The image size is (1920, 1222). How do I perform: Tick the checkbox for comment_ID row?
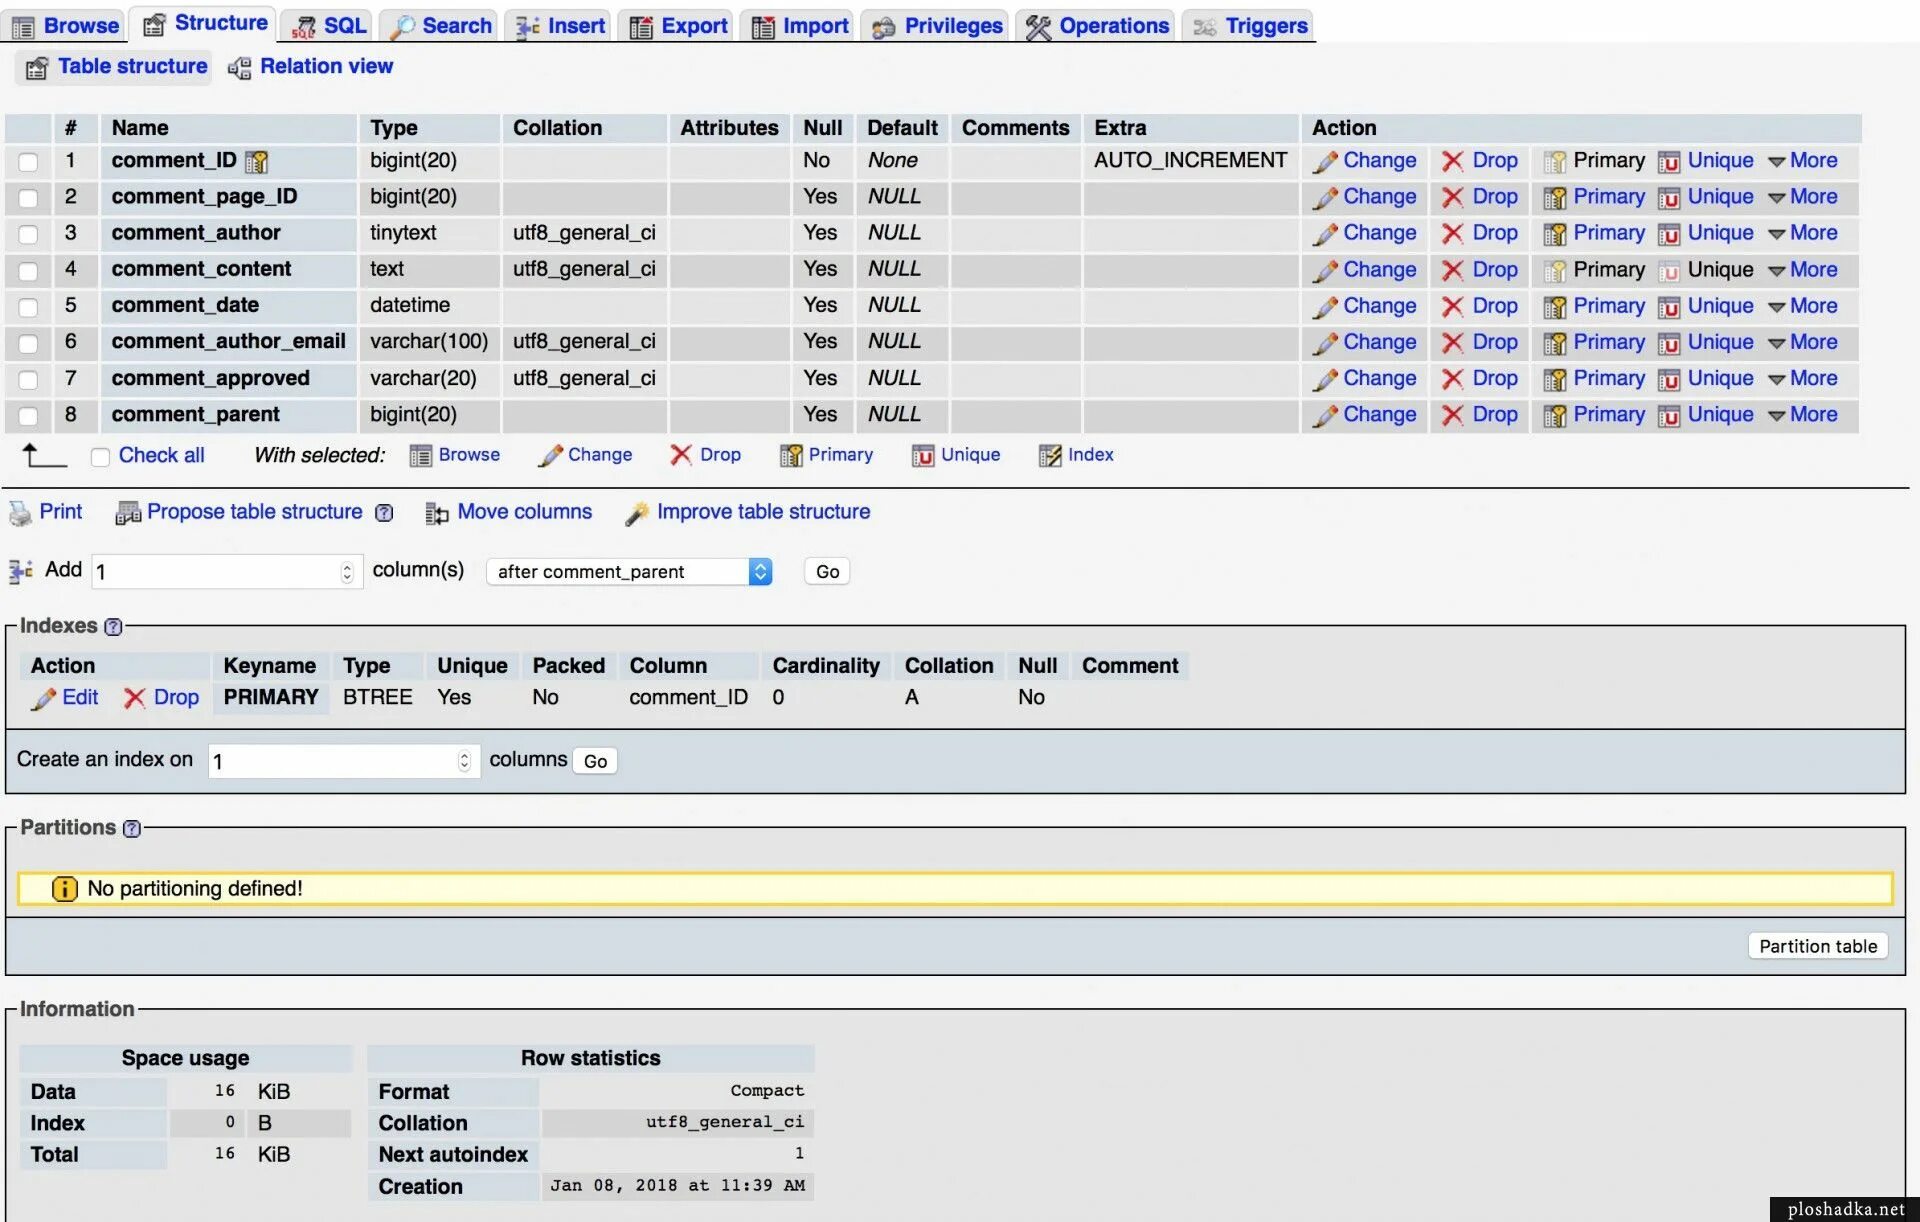[x=28, y=162]
